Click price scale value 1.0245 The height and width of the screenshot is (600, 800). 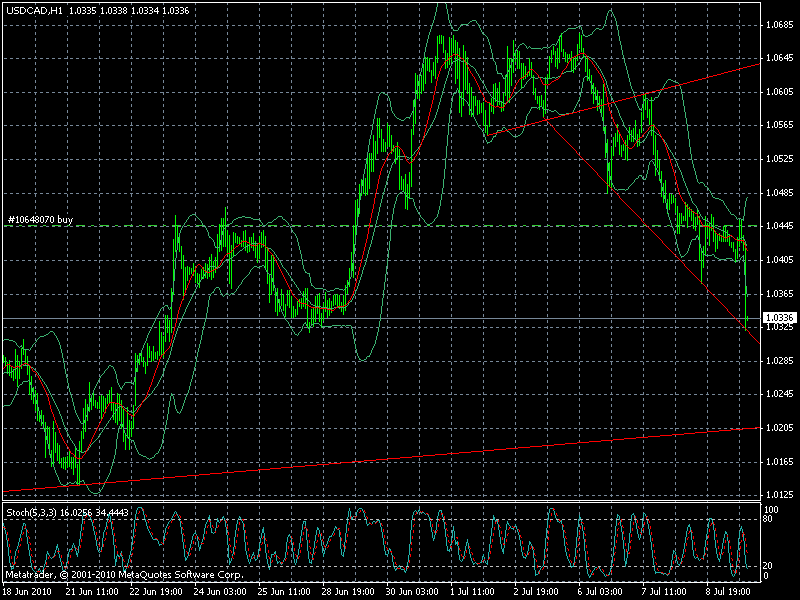coord(780,394)
